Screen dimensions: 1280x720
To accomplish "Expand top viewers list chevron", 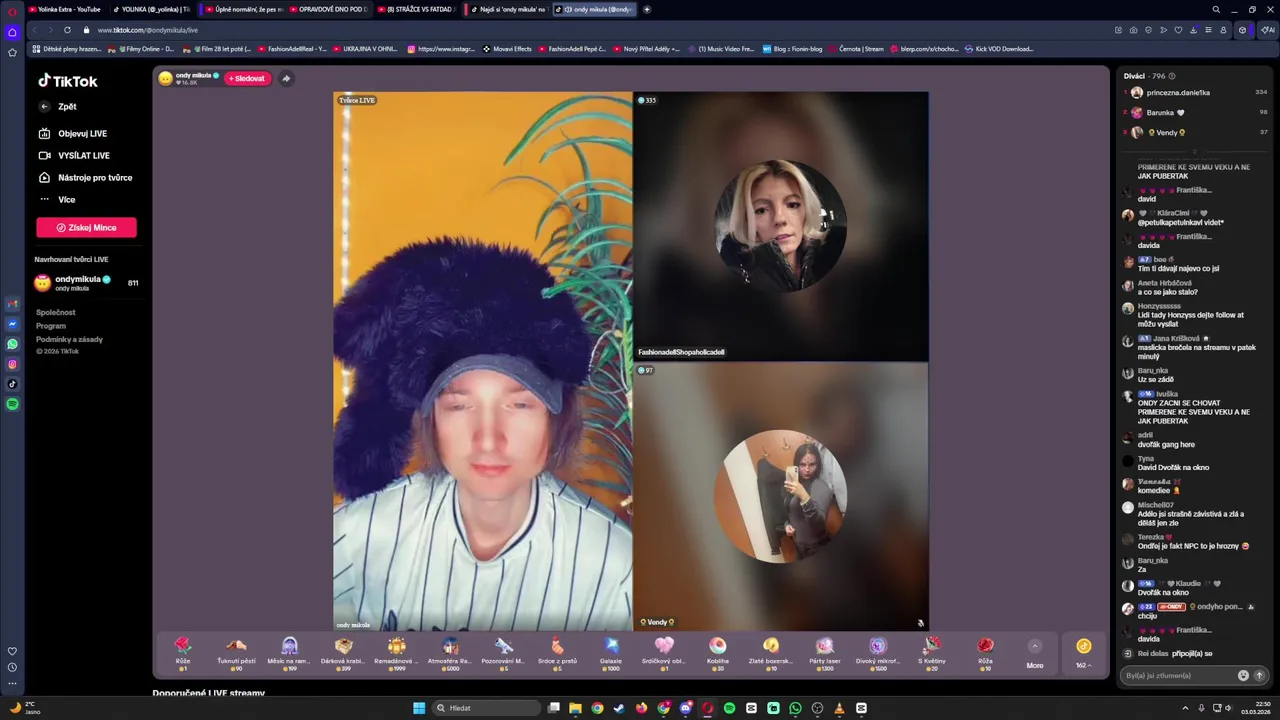I will point(1195,151).
